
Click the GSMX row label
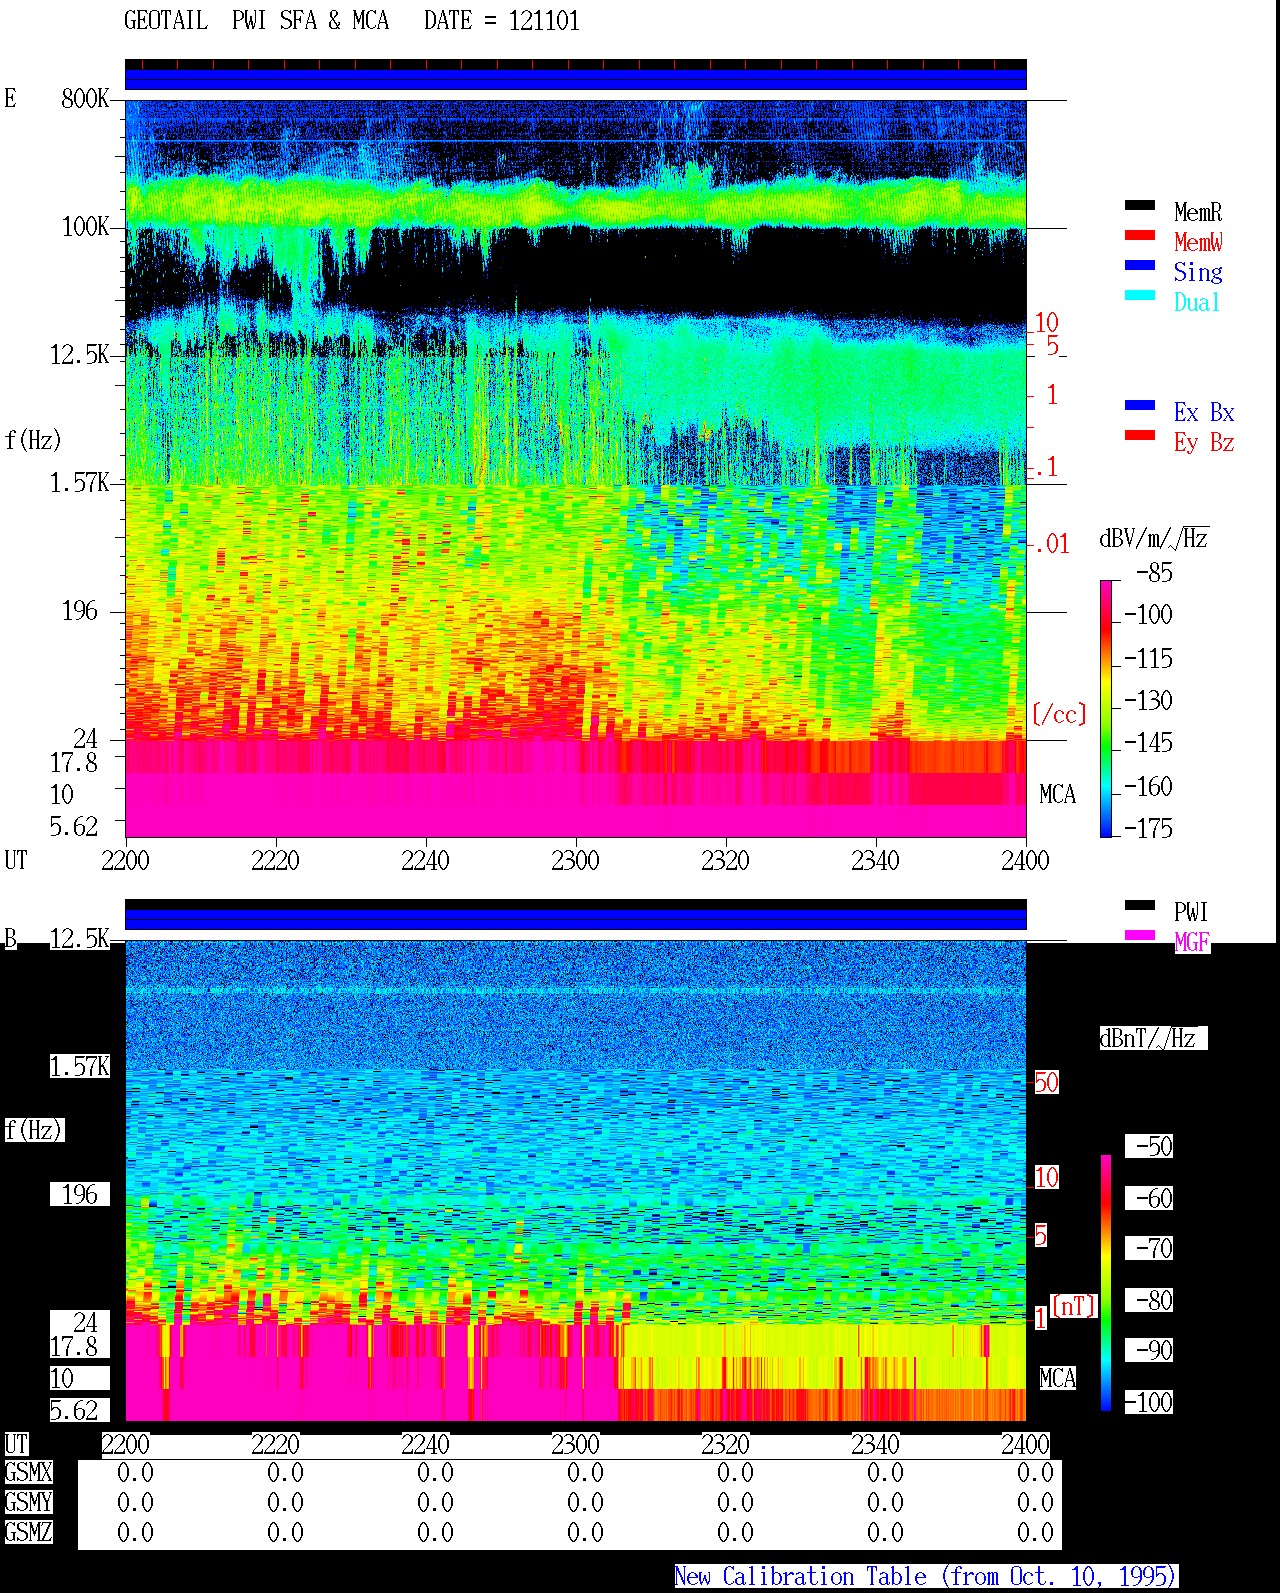(x=28, y=1473)
